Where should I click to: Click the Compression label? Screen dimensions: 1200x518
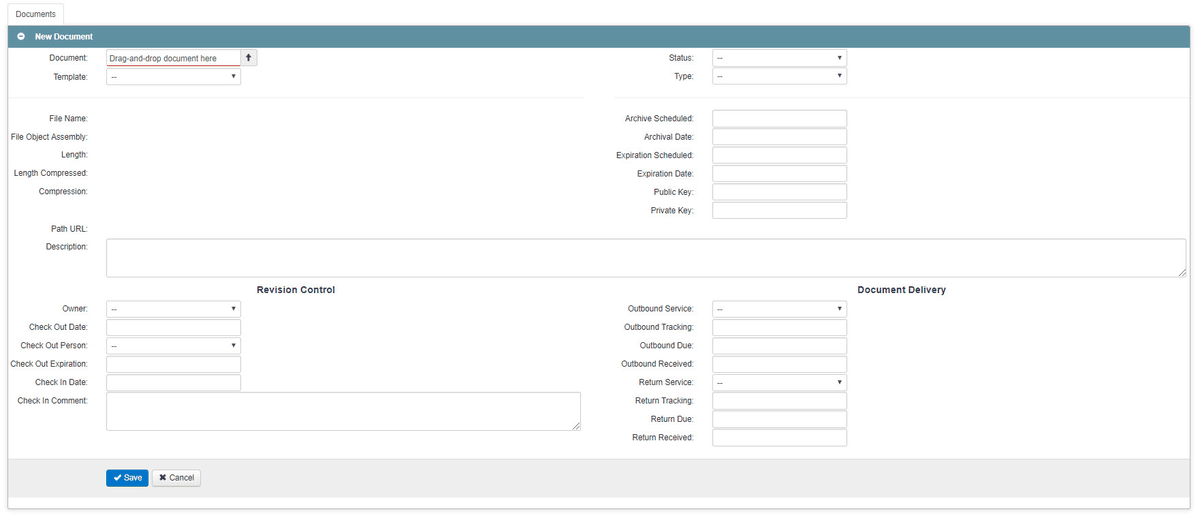coord(63,191)
